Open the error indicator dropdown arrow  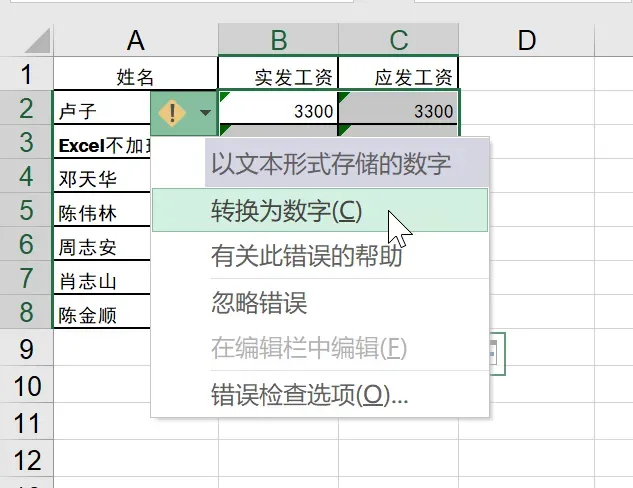tap(205, 112)
